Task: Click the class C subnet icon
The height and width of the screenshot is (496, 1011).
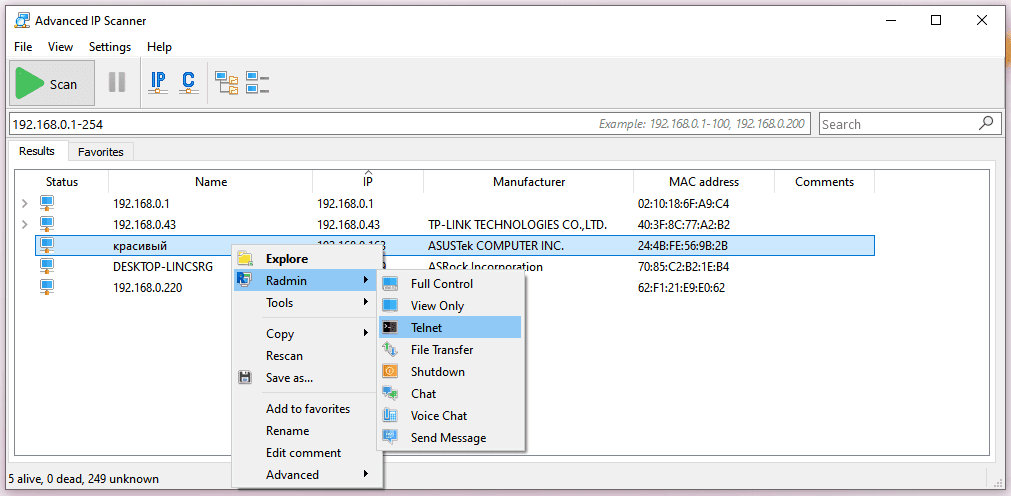Action: (187, 83)
